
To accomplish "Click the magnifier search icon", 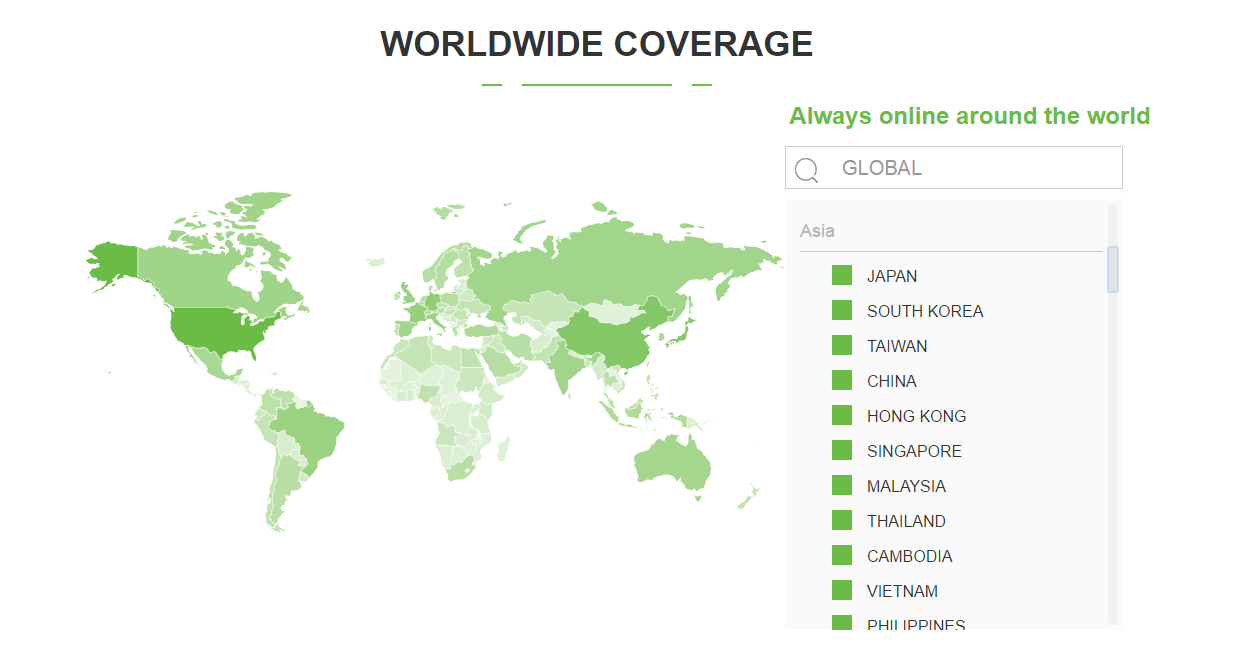I will (x=806, y=169).
